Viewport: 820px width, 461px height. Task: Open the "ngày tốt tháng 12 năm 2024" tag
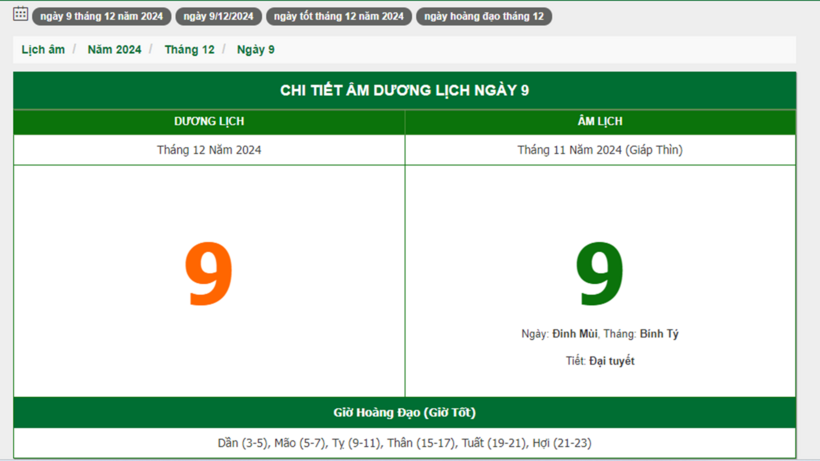point(338,17)
